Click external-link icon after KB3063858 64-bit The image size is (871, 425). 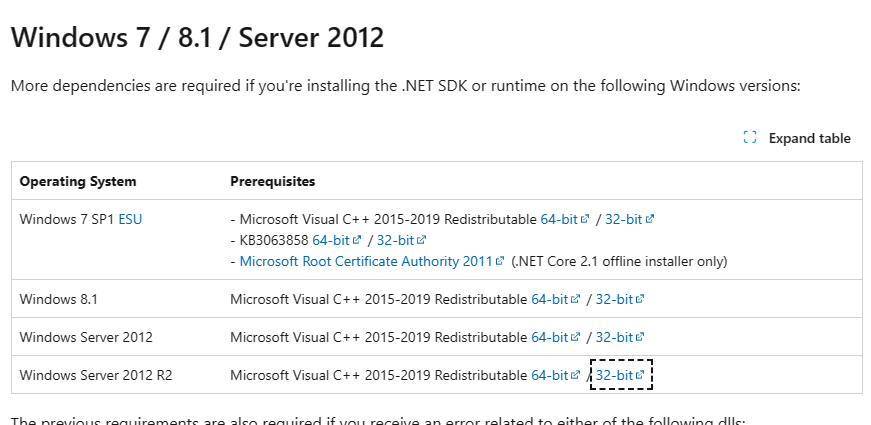point(357,240)
